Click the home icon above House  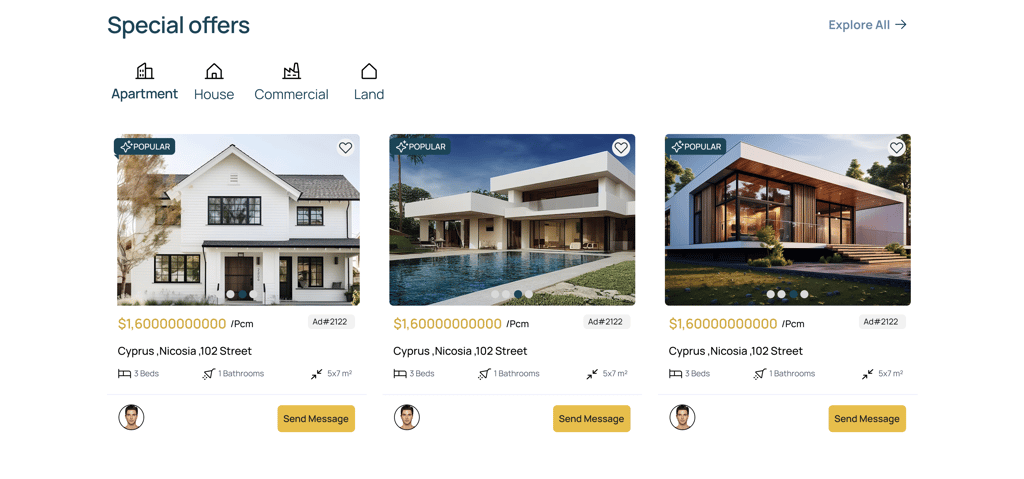point(214,71)
